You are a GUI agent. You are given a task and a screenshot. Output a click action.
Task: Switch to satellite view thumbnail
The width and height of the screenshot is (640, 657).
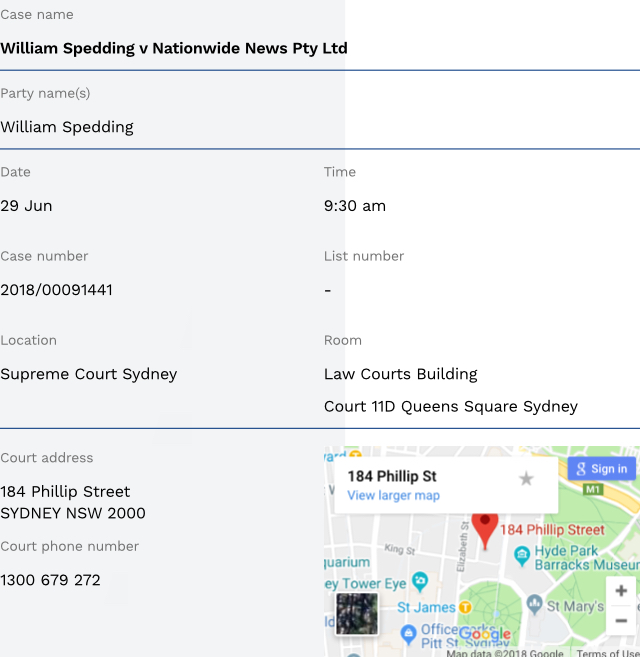tap(357, 614)
